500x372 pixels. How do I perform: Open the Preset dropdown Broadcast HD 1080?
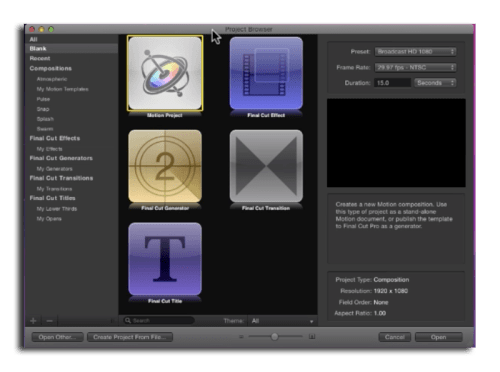415,52
